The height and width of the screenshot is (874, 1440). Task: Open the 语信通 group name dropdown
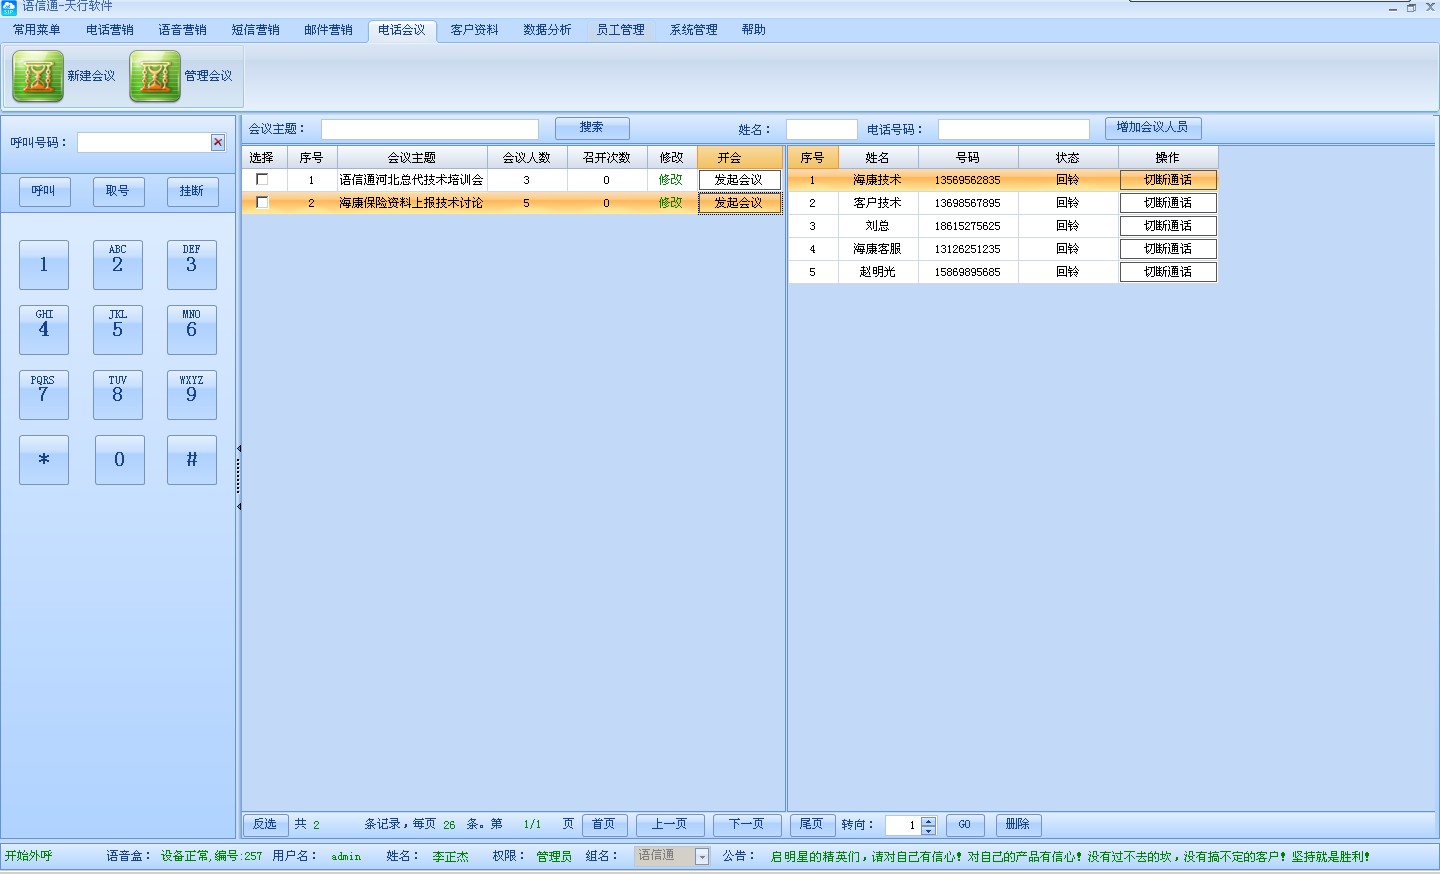702,857
